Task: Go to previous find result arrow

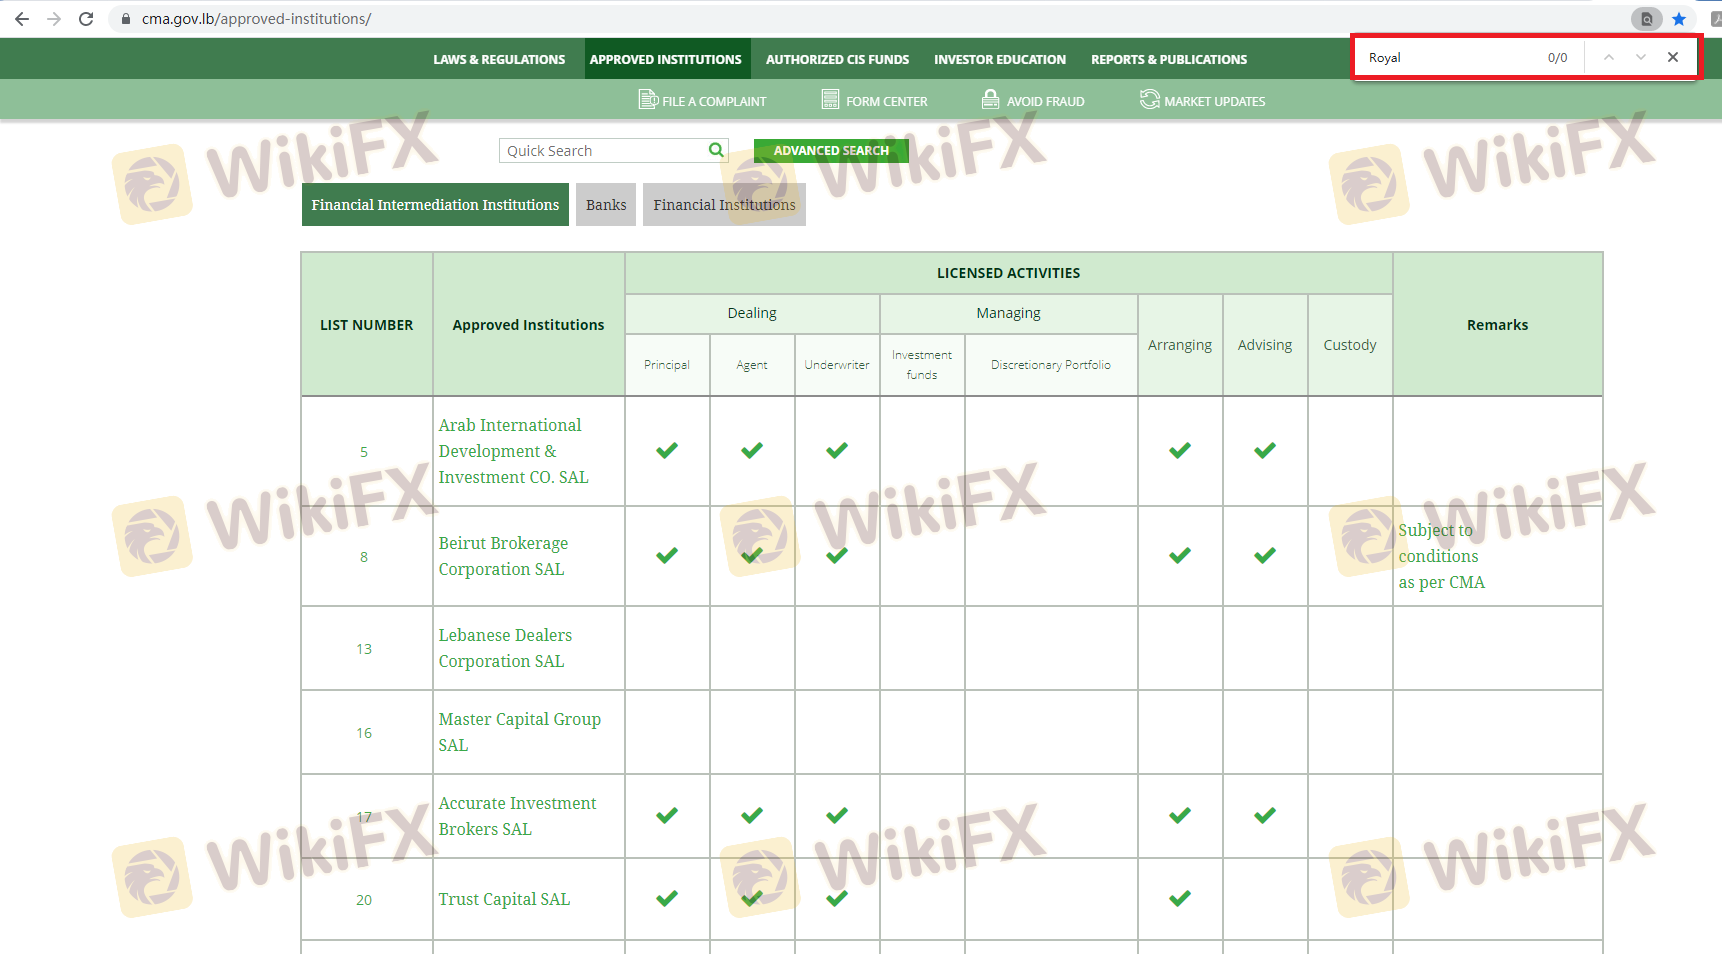Action: coord(1609,57)
